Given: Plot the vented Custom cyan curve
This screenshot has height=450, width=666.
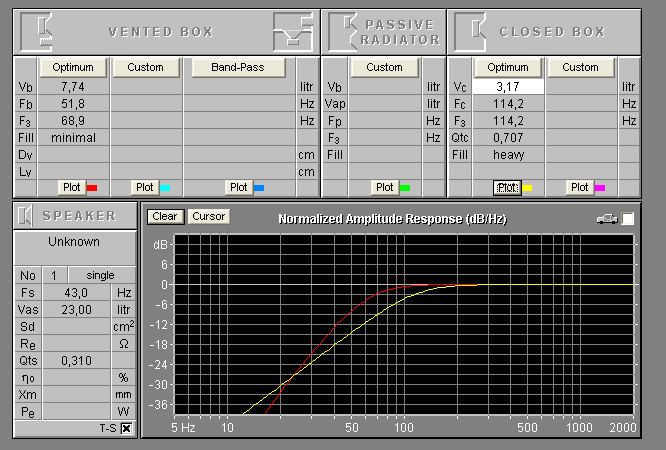Looking at the screenshot, I should point(144,187).
